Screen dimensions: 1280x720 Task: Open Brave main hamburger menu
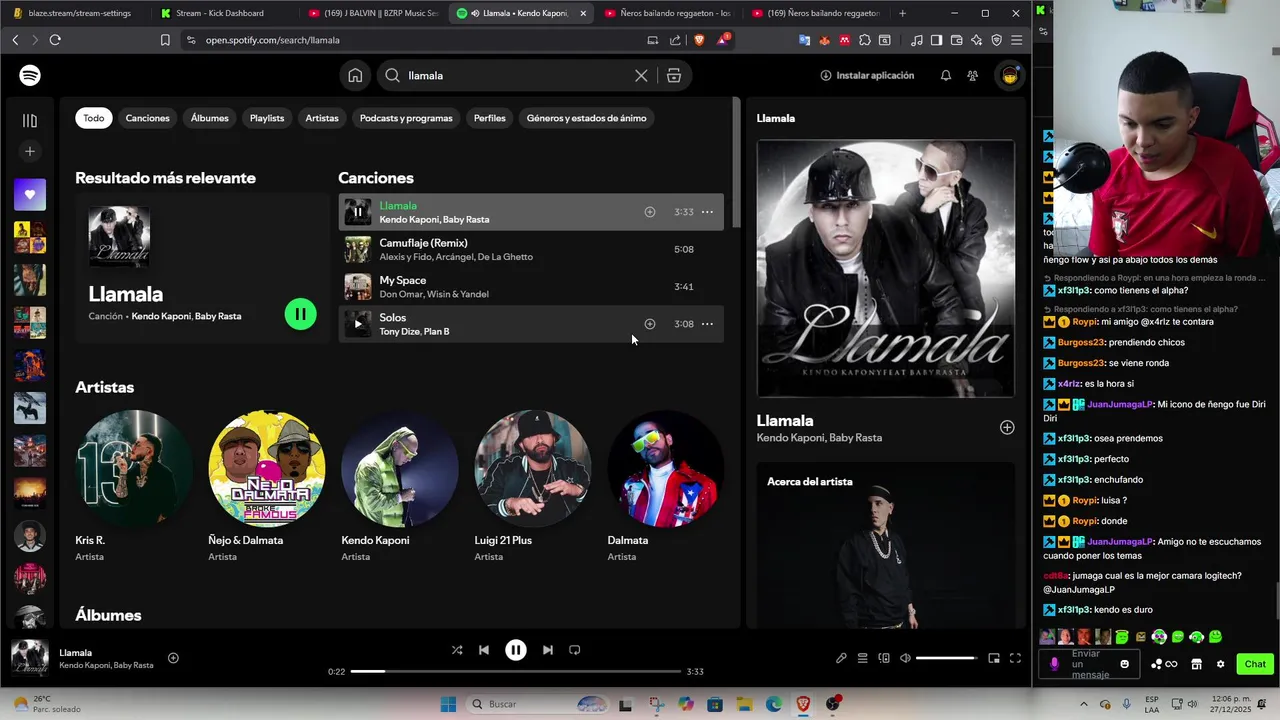(1016, 40)
